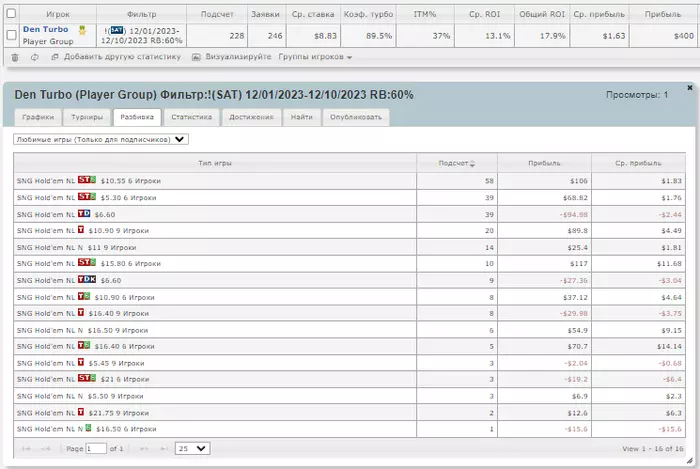The width and height of the screenshot is (700, 469).
Task: Open the rows-per-page 25 dropdown
Action: pos(192,448)
